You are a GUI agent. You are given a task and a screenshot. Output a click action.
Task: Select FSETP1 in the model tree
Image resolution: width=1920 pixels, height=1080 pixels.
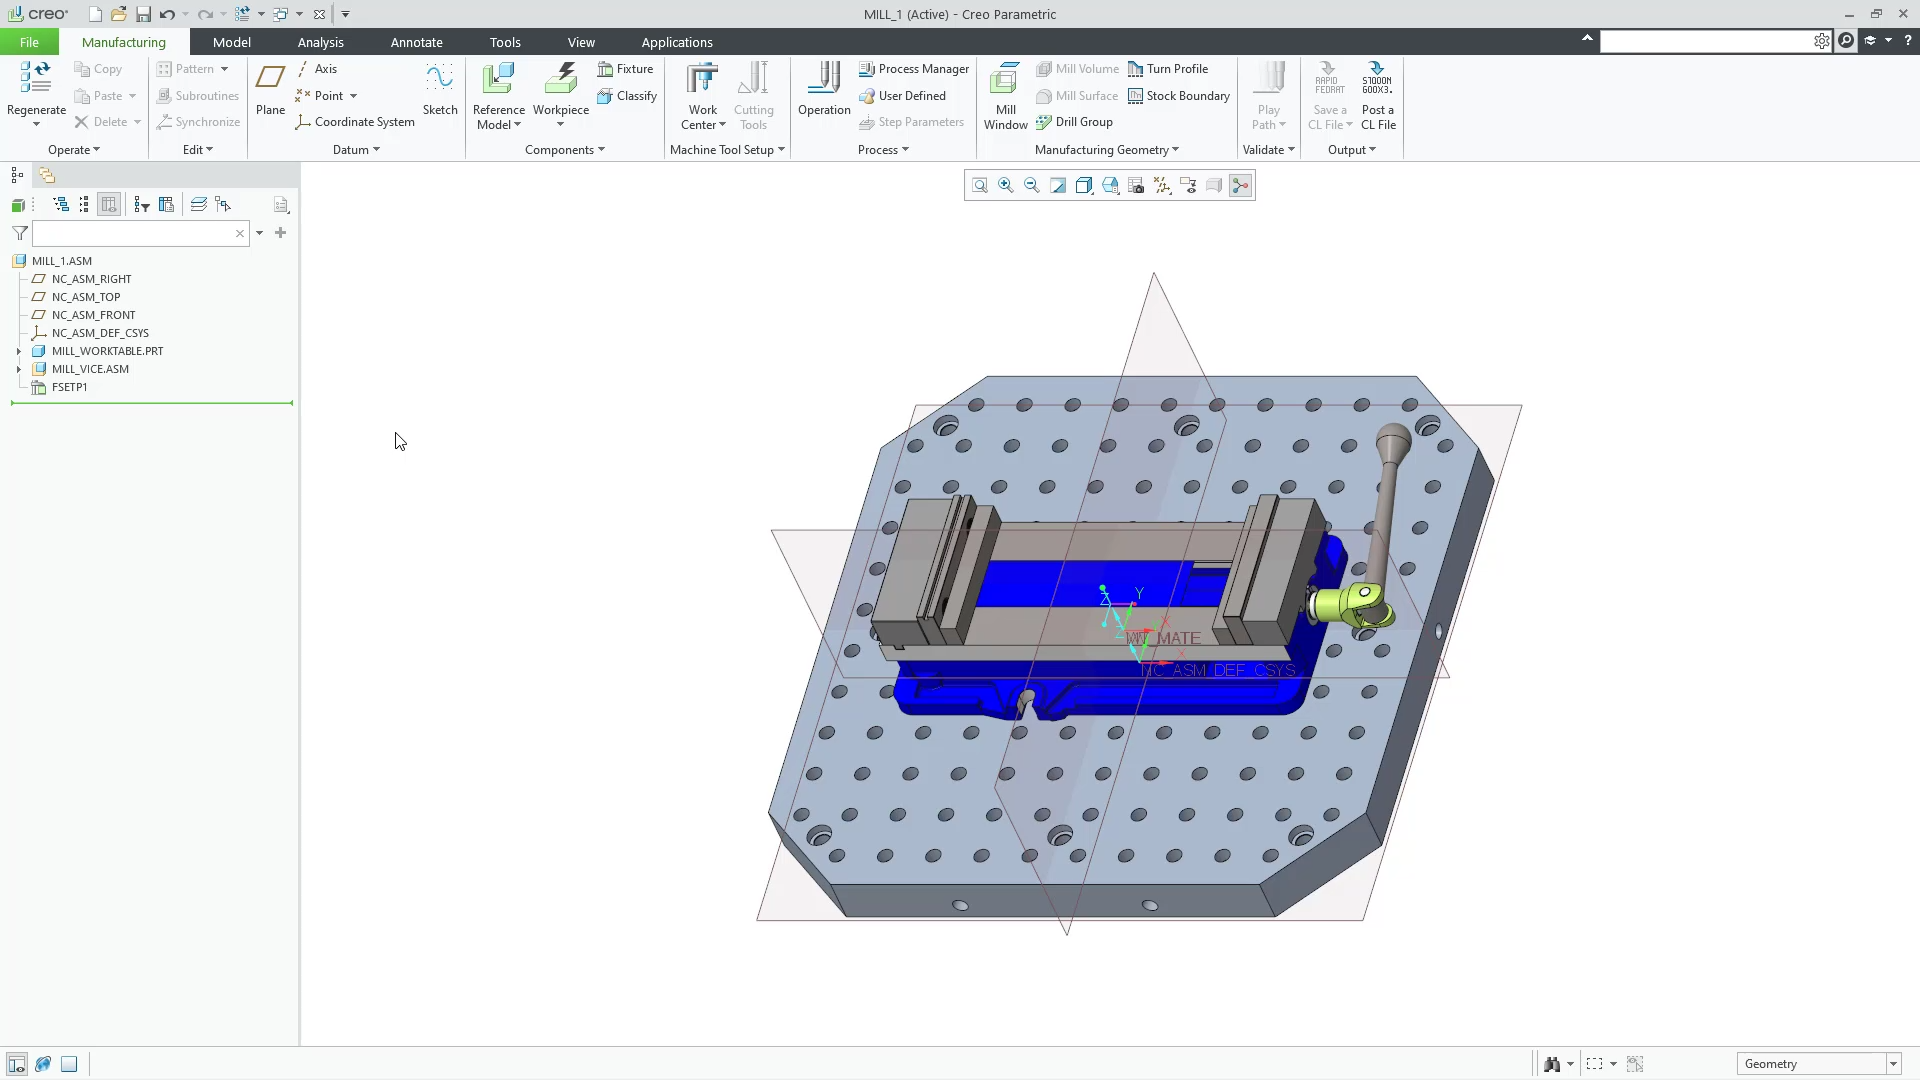point(70,388)
